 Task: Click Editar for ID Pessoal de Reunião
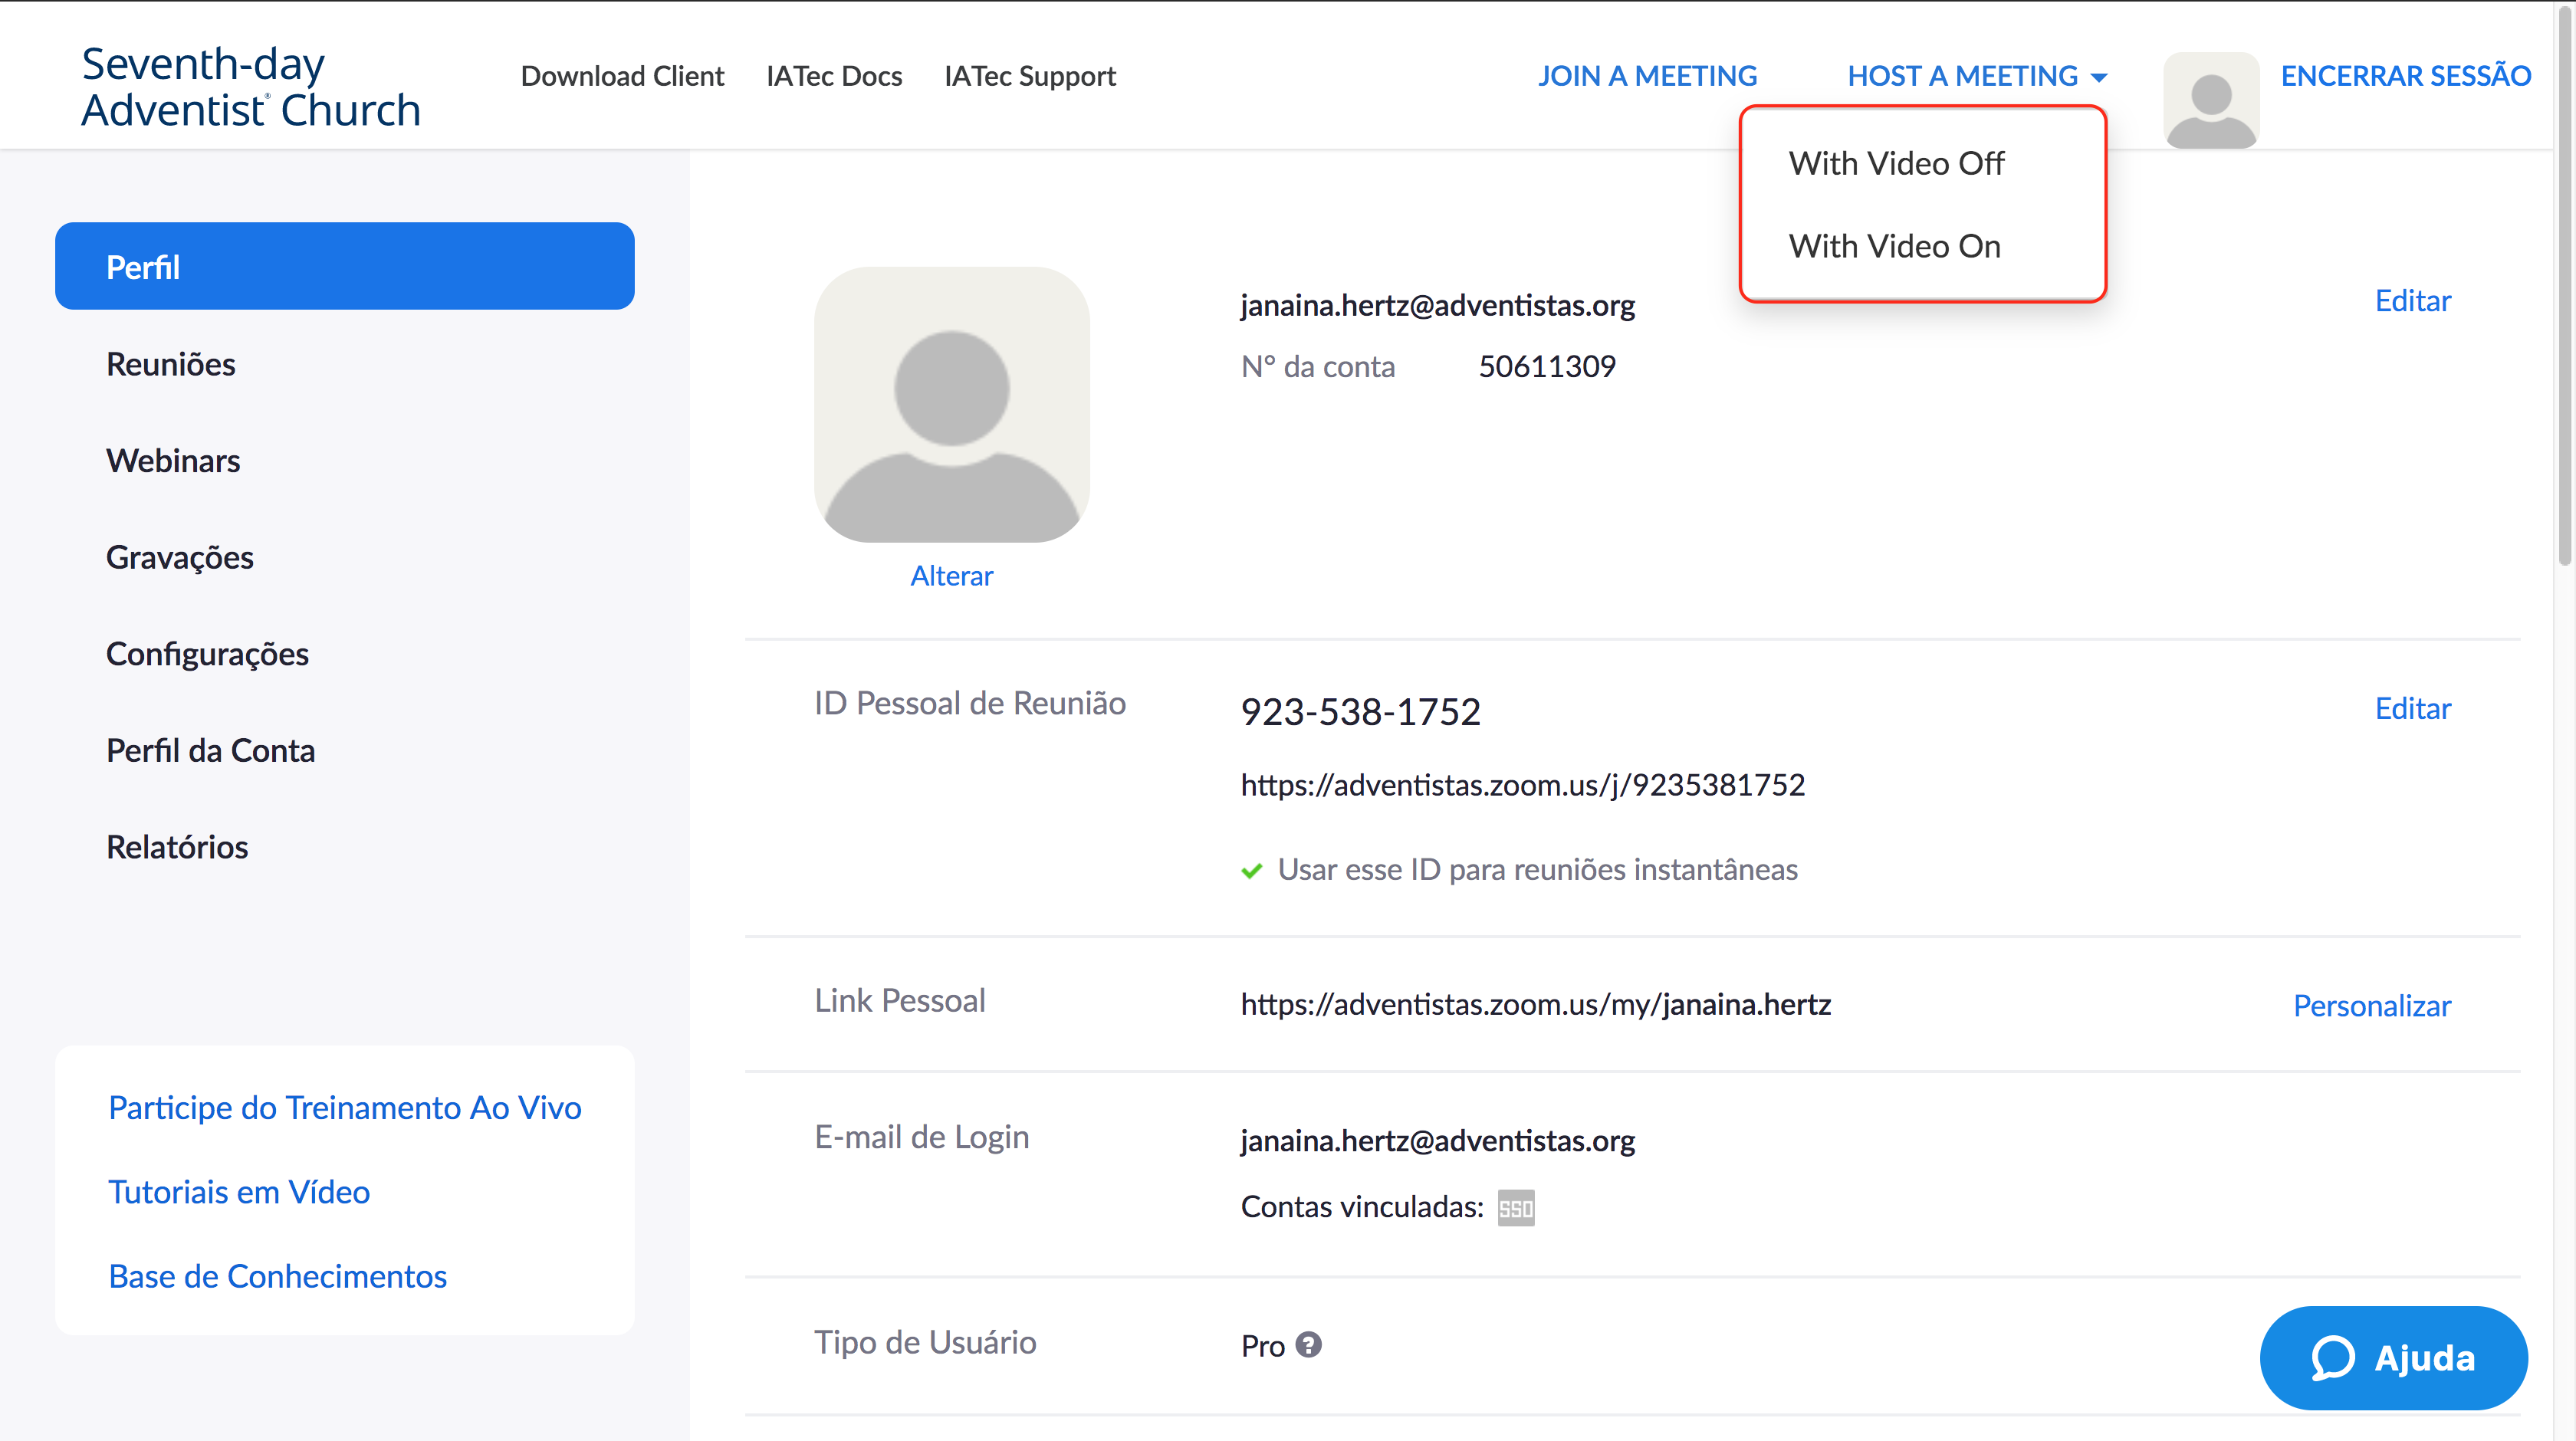point(2410,707)
